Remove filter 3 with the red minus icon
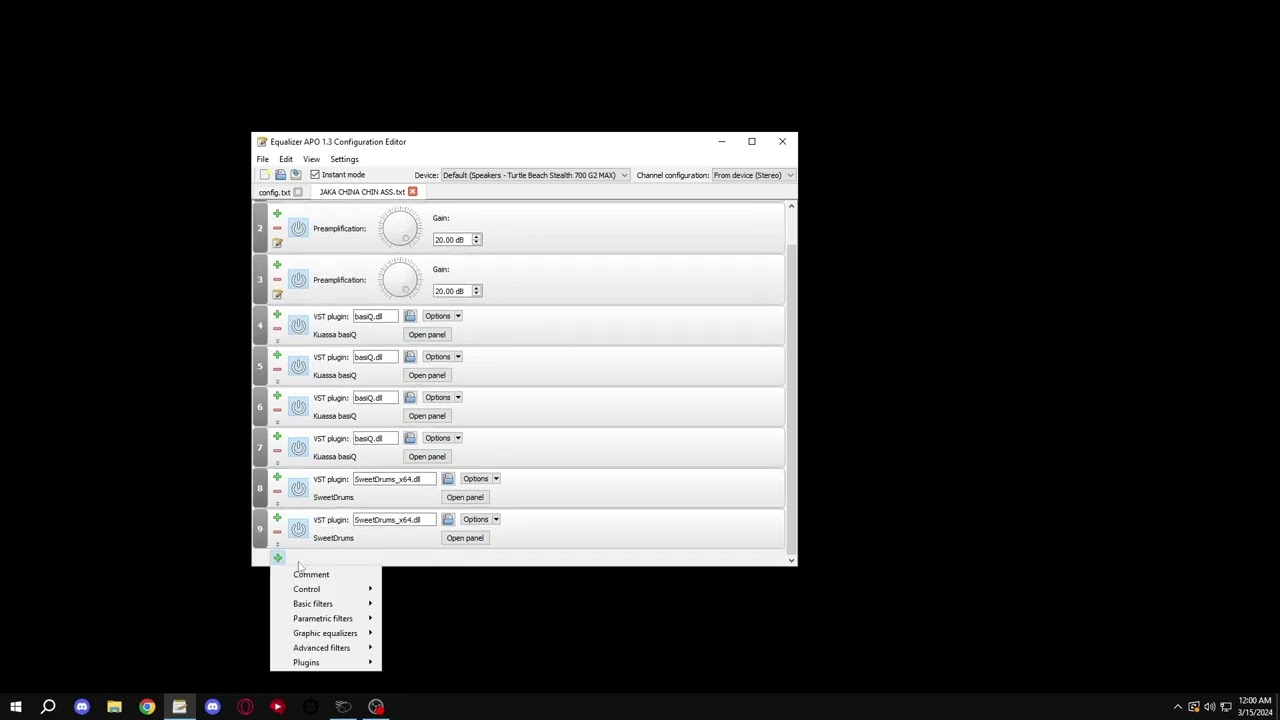The width and height of the screenshot is (1280, 720). 277,280
